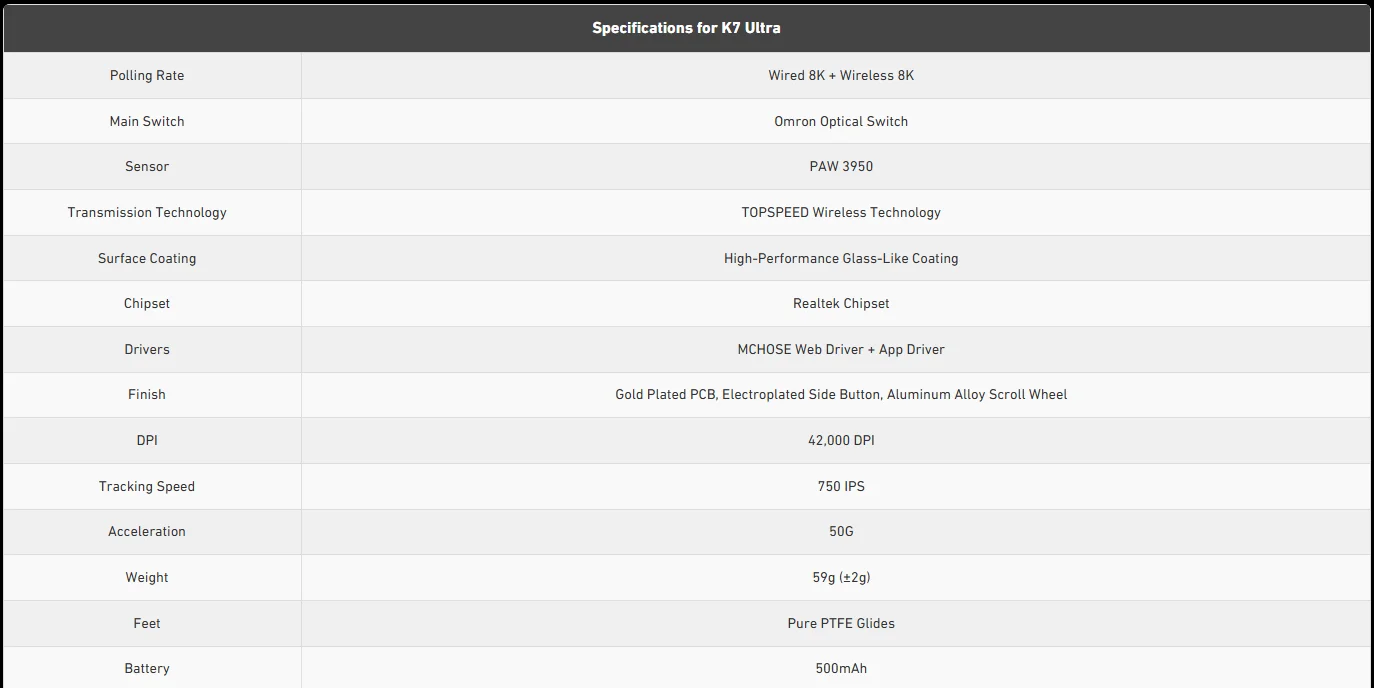Viewport: 1374px width, 688px height.
Task: Click the Pure PTFE Glides value
Action: tap(841, 623)
